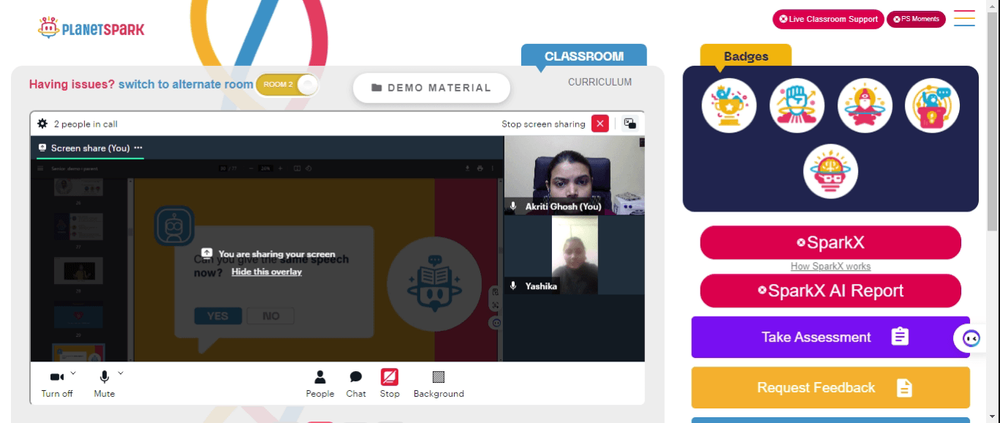This screenshot has width=1000, height=423.
Task: Click YES button on shared slide
Action: [x=217, y=316]
